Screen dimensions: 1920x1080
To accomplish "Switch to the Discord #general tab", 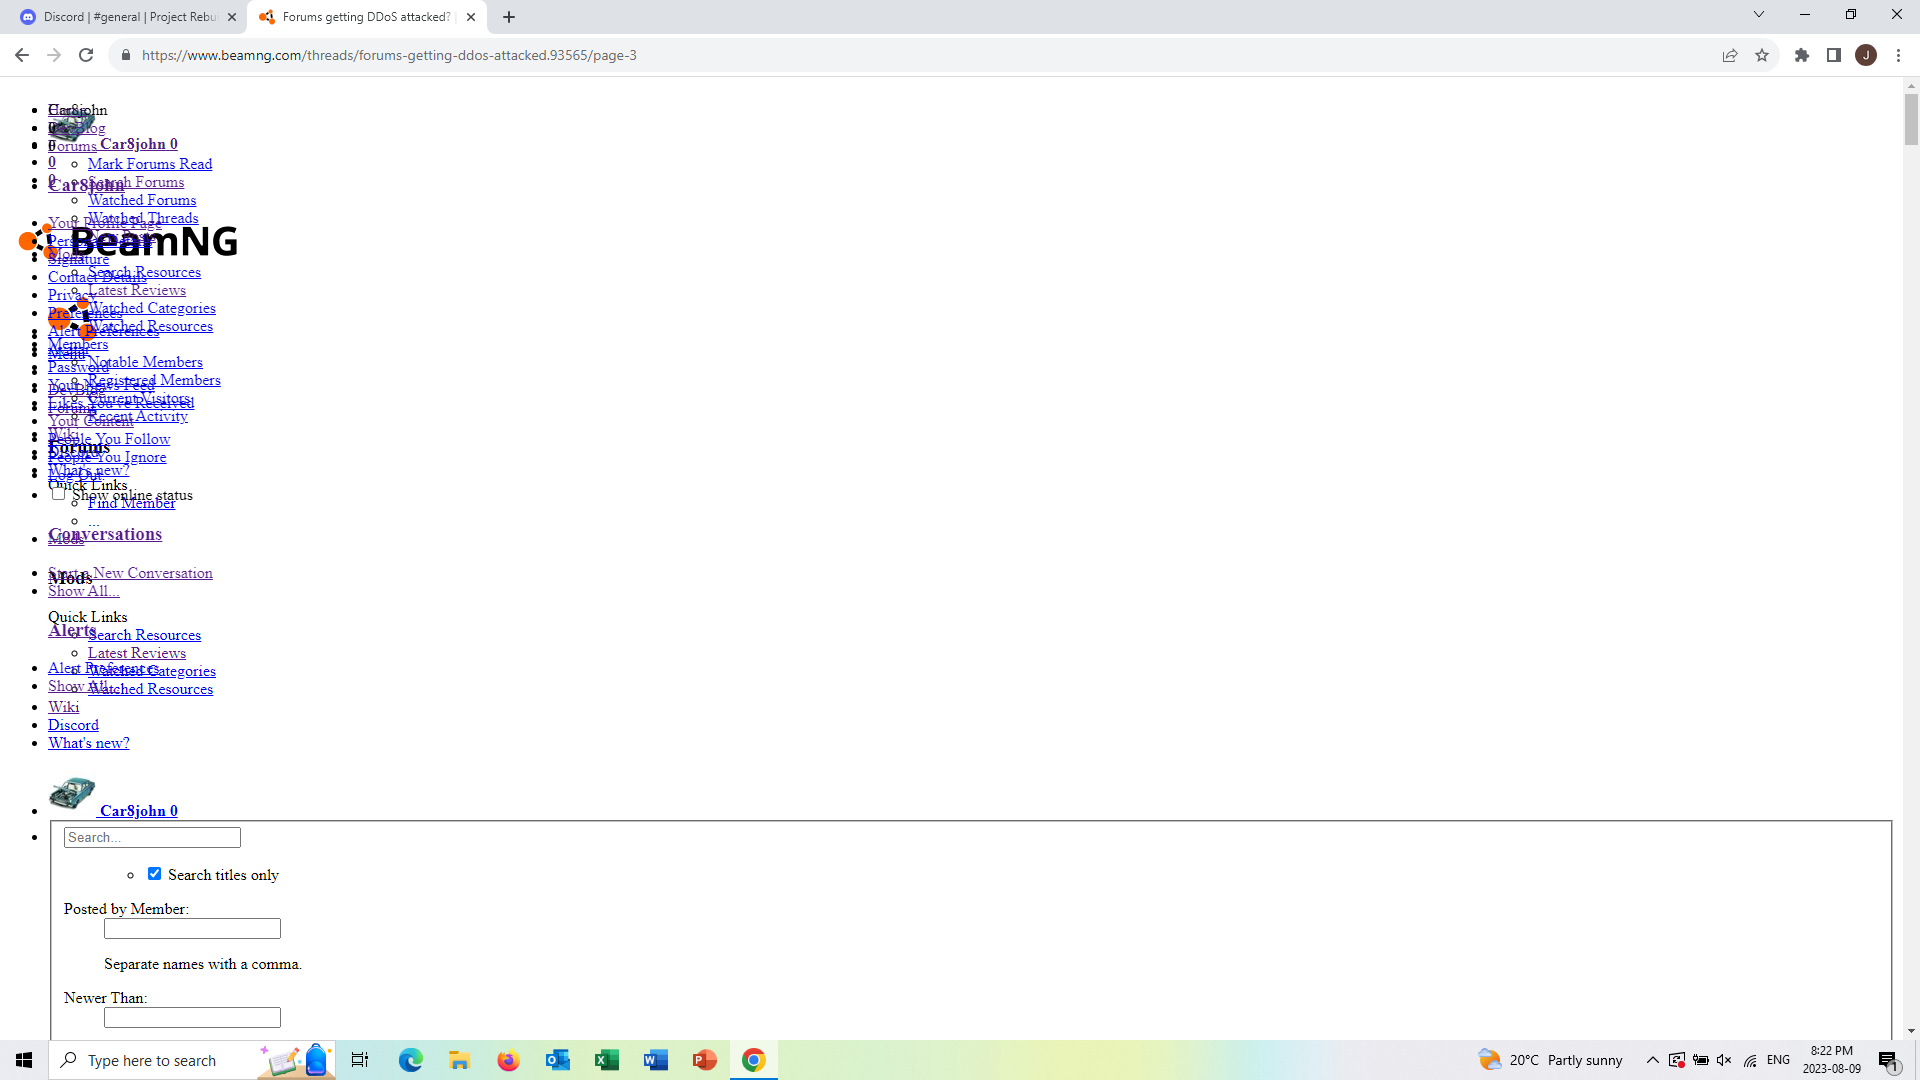I will (128, 17).
